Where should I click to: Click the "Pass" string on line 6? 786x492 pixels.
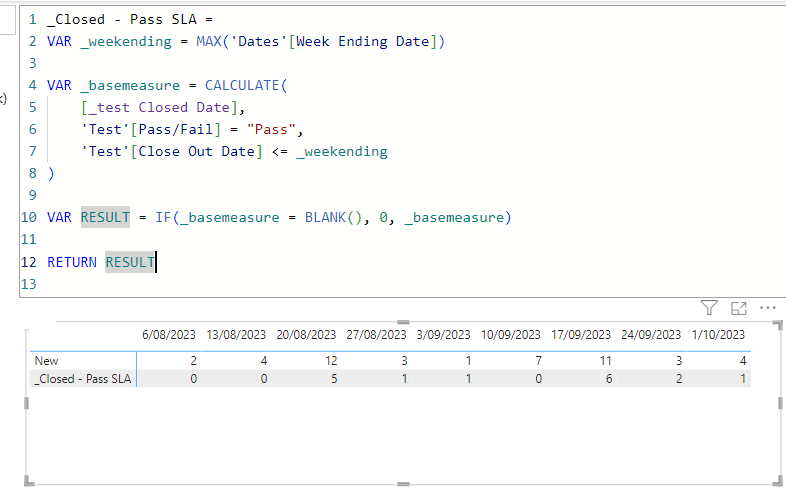click(x=271, y=130)
